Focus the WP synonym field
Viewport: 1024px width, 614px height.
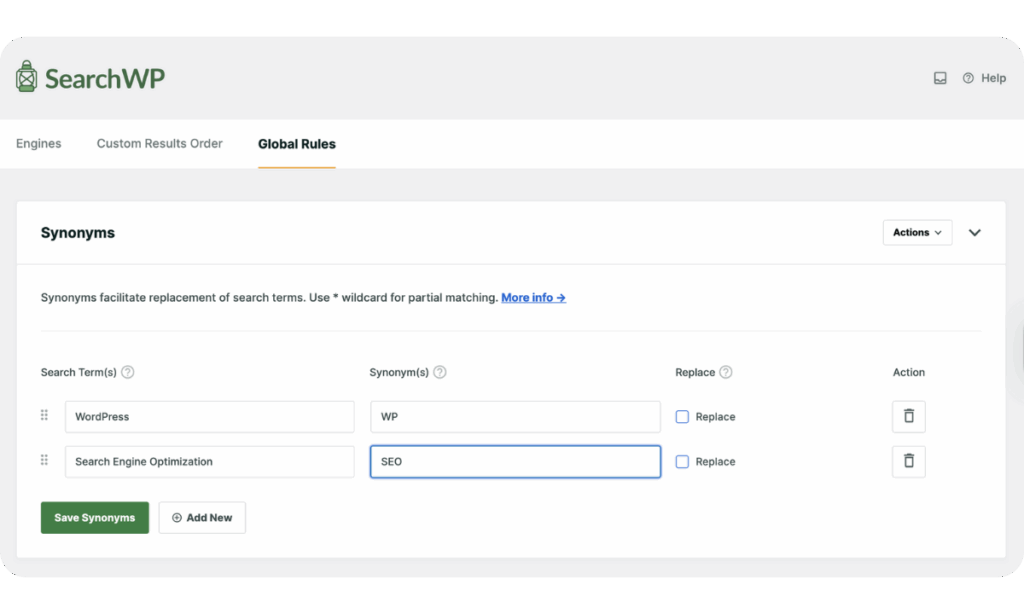(515, 417)
